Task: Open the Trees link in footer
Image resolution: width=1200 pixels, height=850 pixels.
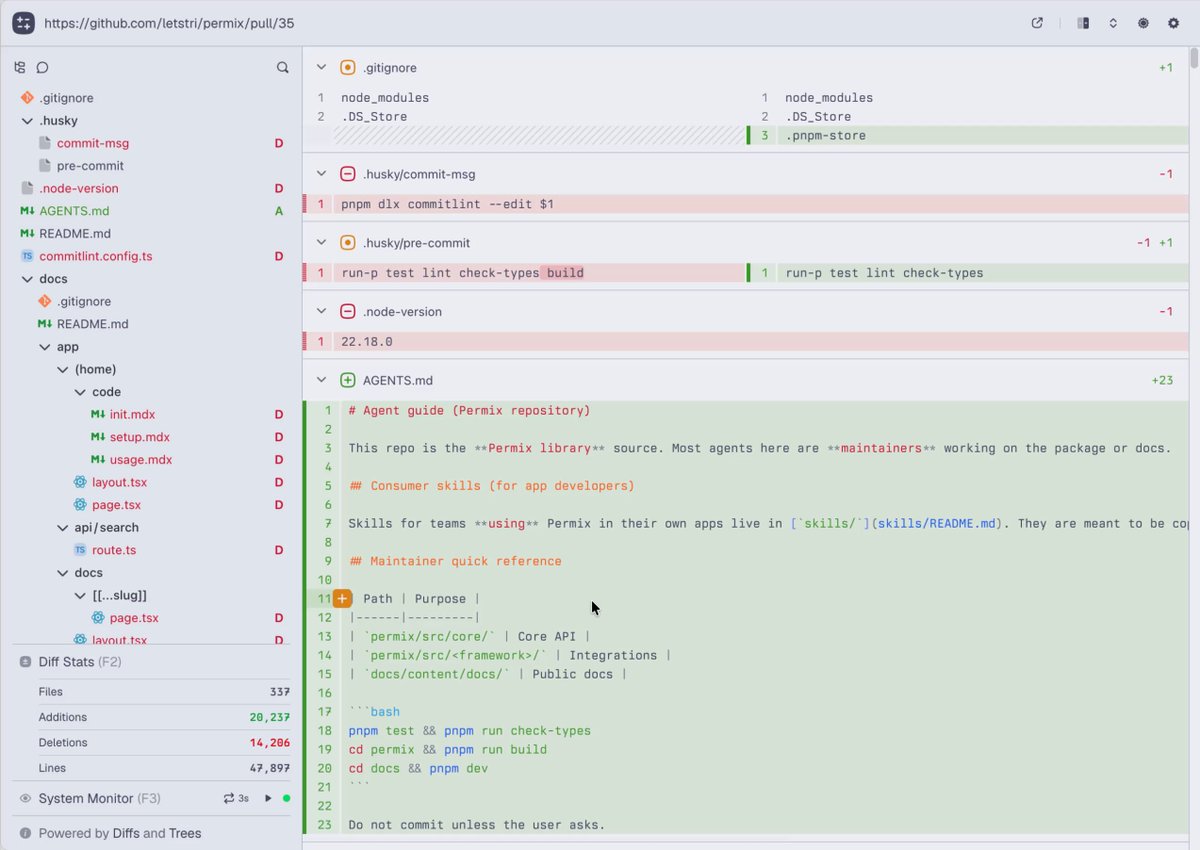Action: click(185, 833)
